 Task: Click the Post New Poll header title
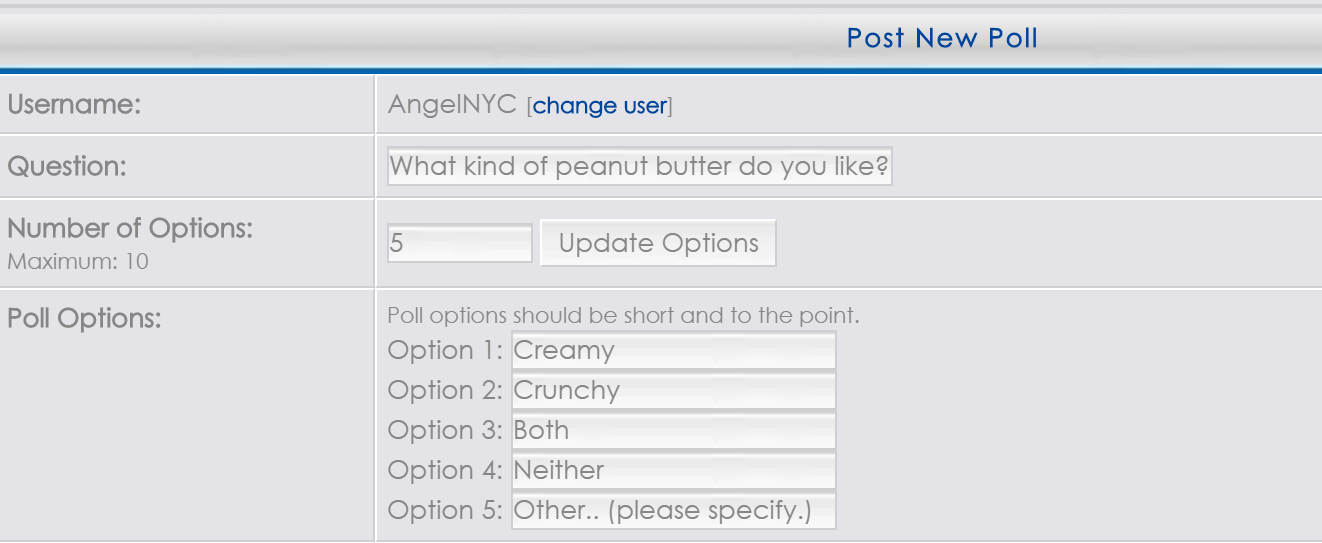[x=942, y=39]
